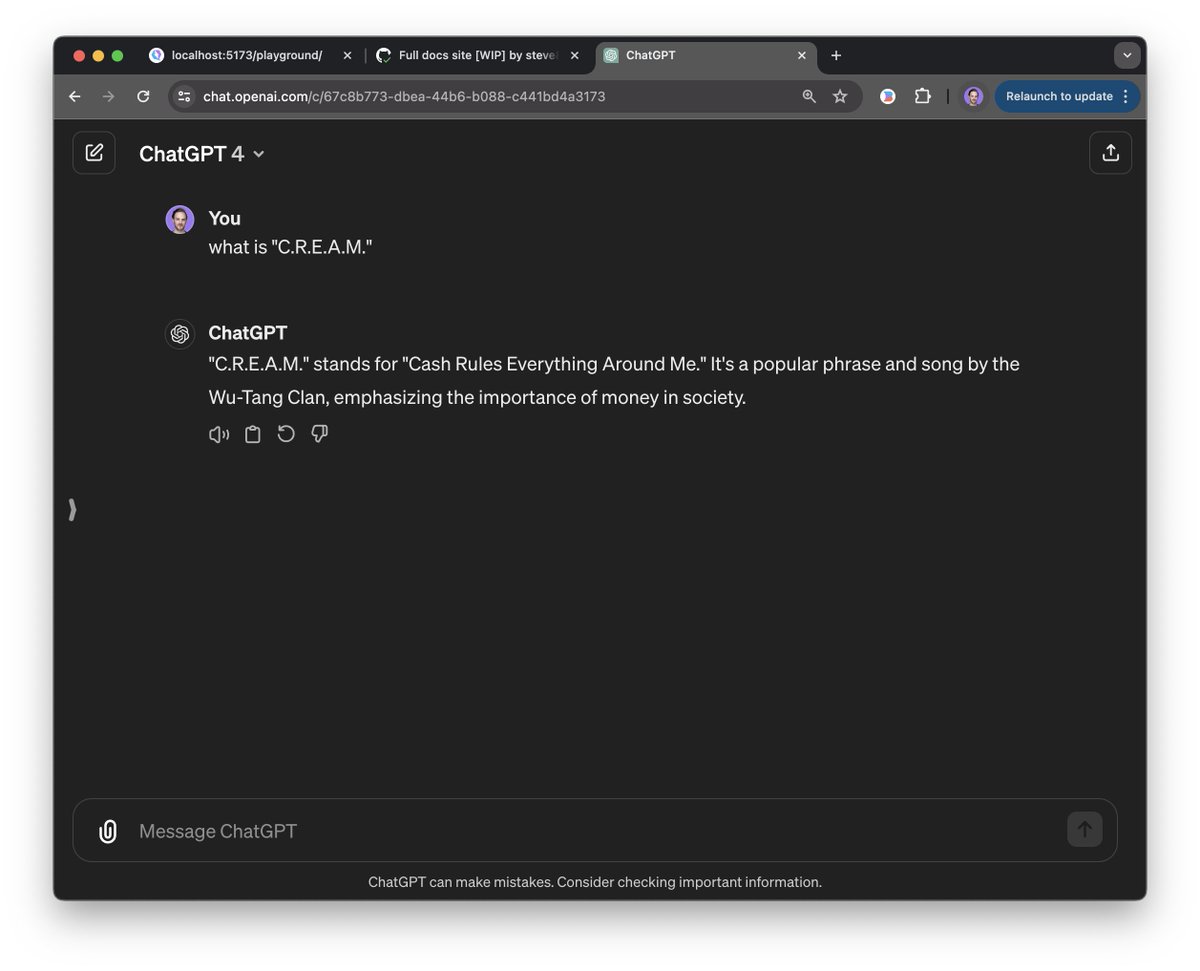Go forward with the browser forward arrow
This screenshot has height=971, width=1200.
tap(109, 96)
